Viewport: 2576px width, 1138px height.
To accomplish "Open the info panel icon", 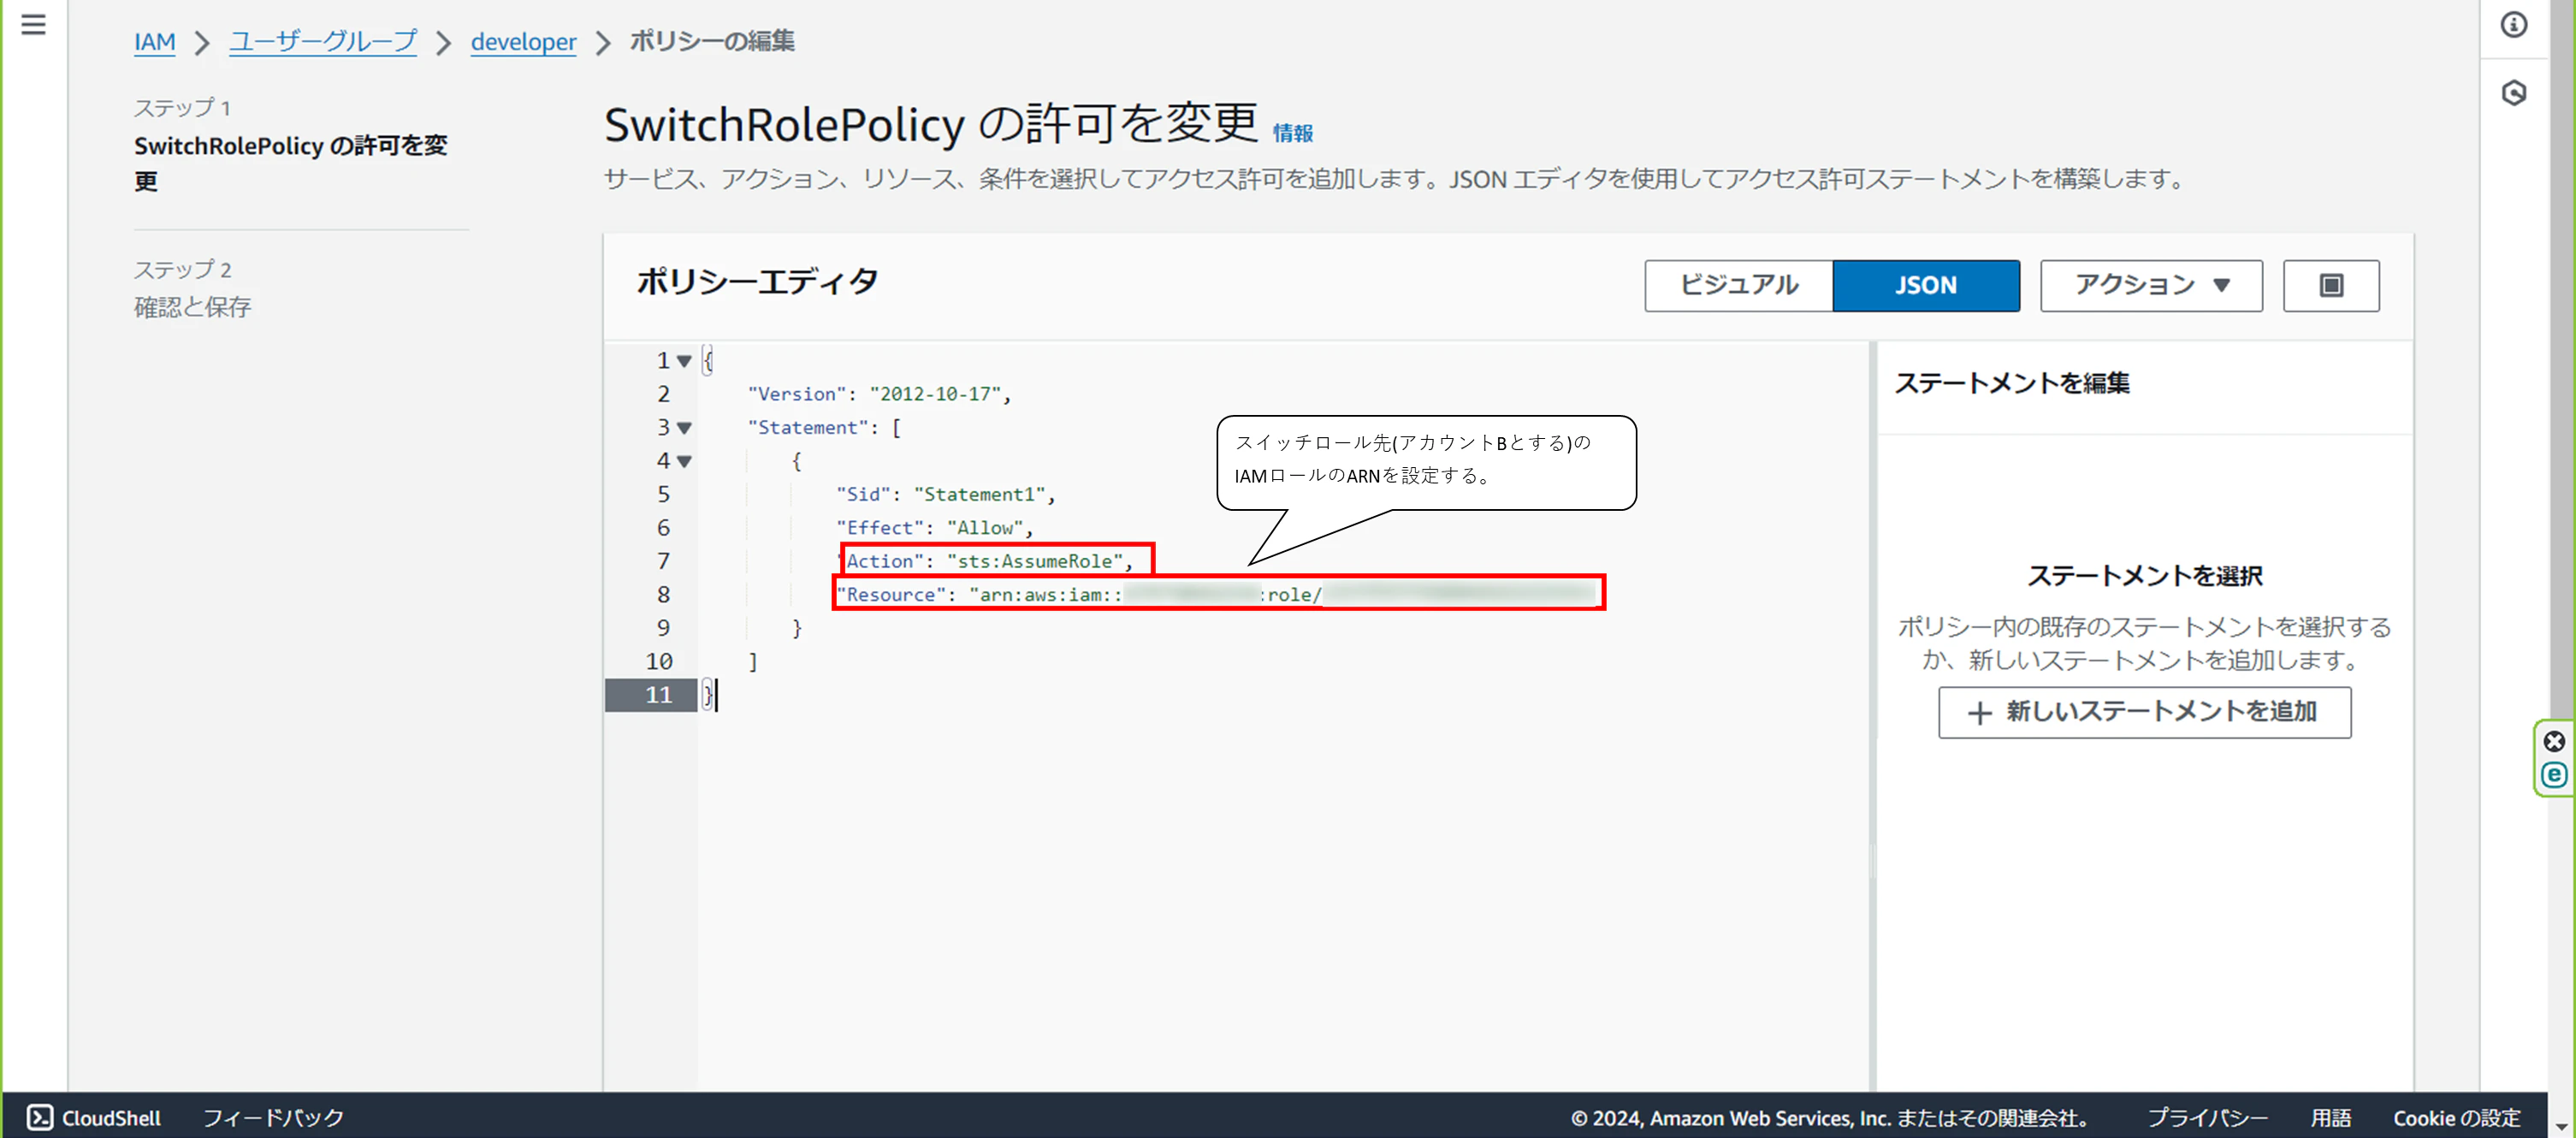I will pyautogui.click(x=2513, y=24).
